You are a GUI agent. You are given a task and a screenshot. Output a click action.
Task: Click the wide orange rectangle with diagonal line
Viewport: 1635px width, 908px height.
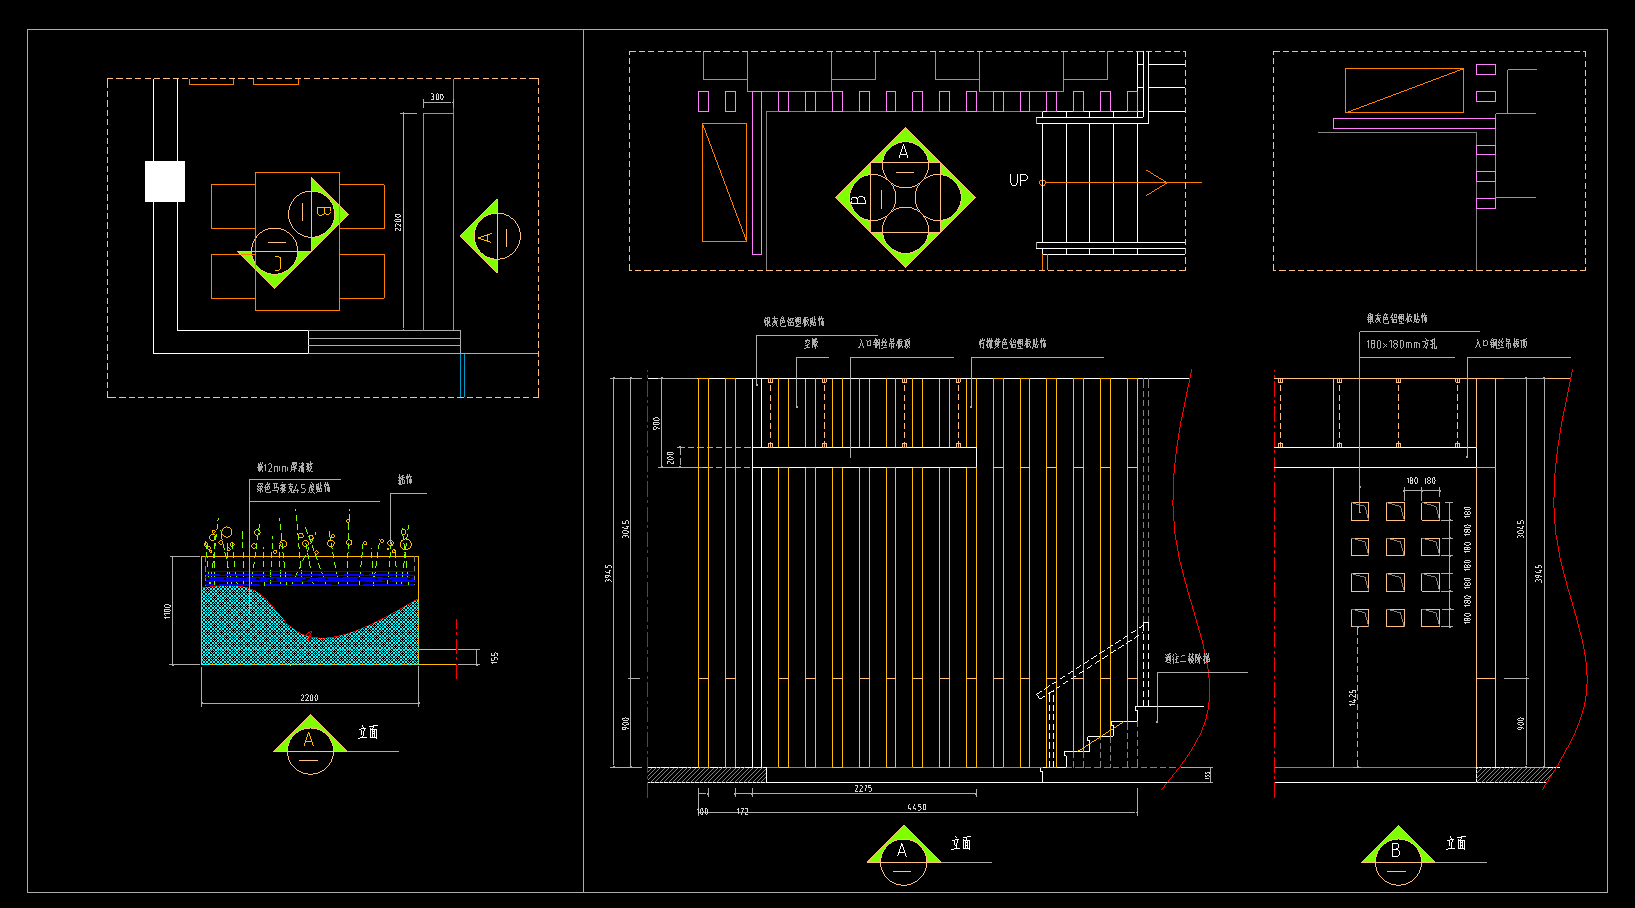pos(1404,91)
